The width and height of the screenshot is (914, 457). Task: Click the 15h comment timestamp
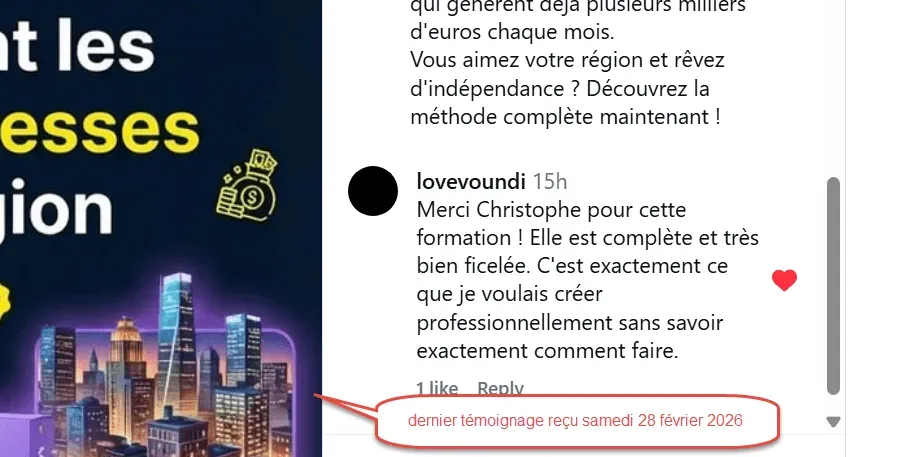point(549,181)
